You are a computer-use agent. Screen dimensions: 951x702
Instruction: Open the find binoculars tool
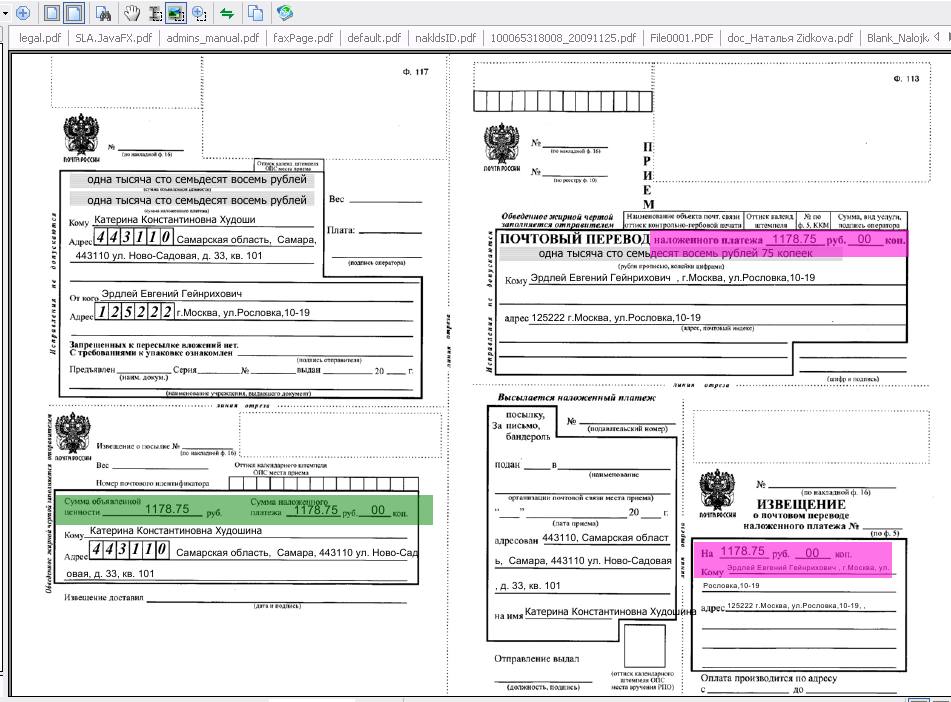click(102, 13)
